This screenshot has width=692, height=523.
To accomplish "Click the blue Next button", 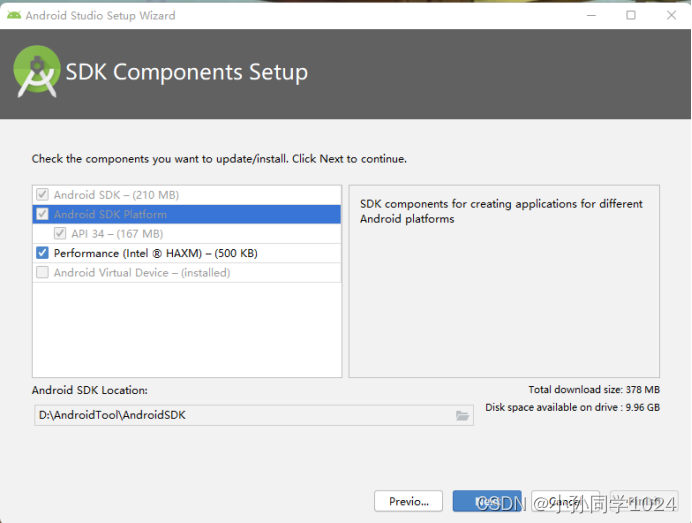I will [487, 501].
